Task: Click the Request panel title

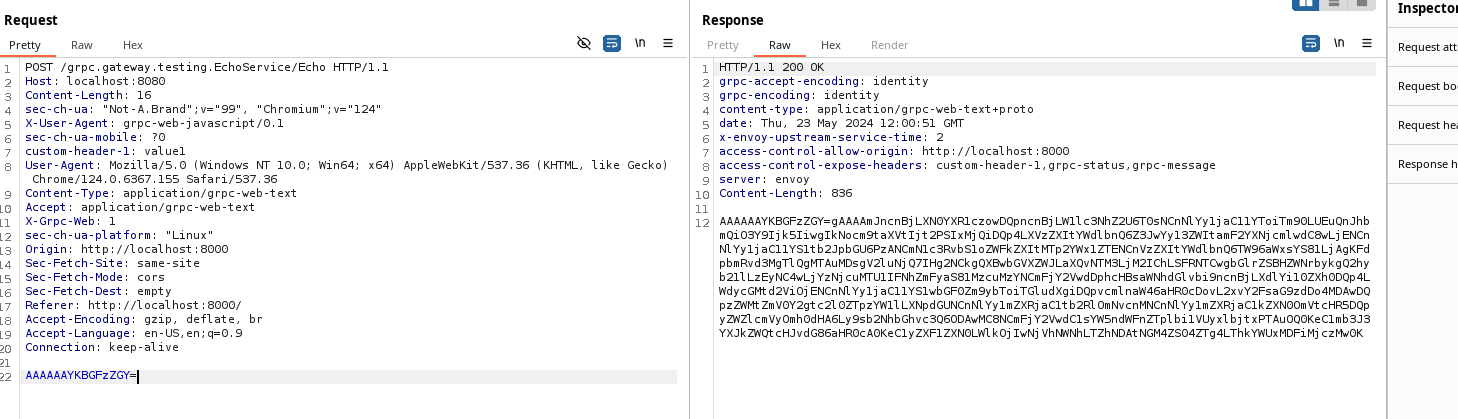Action: [x=31, y=20]
